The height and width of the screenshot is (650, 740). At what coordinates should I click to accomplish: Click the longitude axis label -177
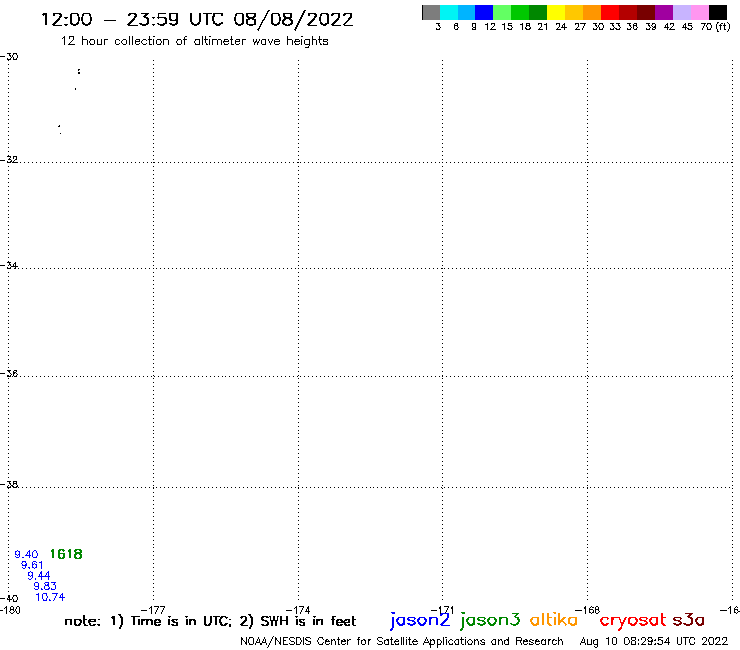click(x=153, y=610)
